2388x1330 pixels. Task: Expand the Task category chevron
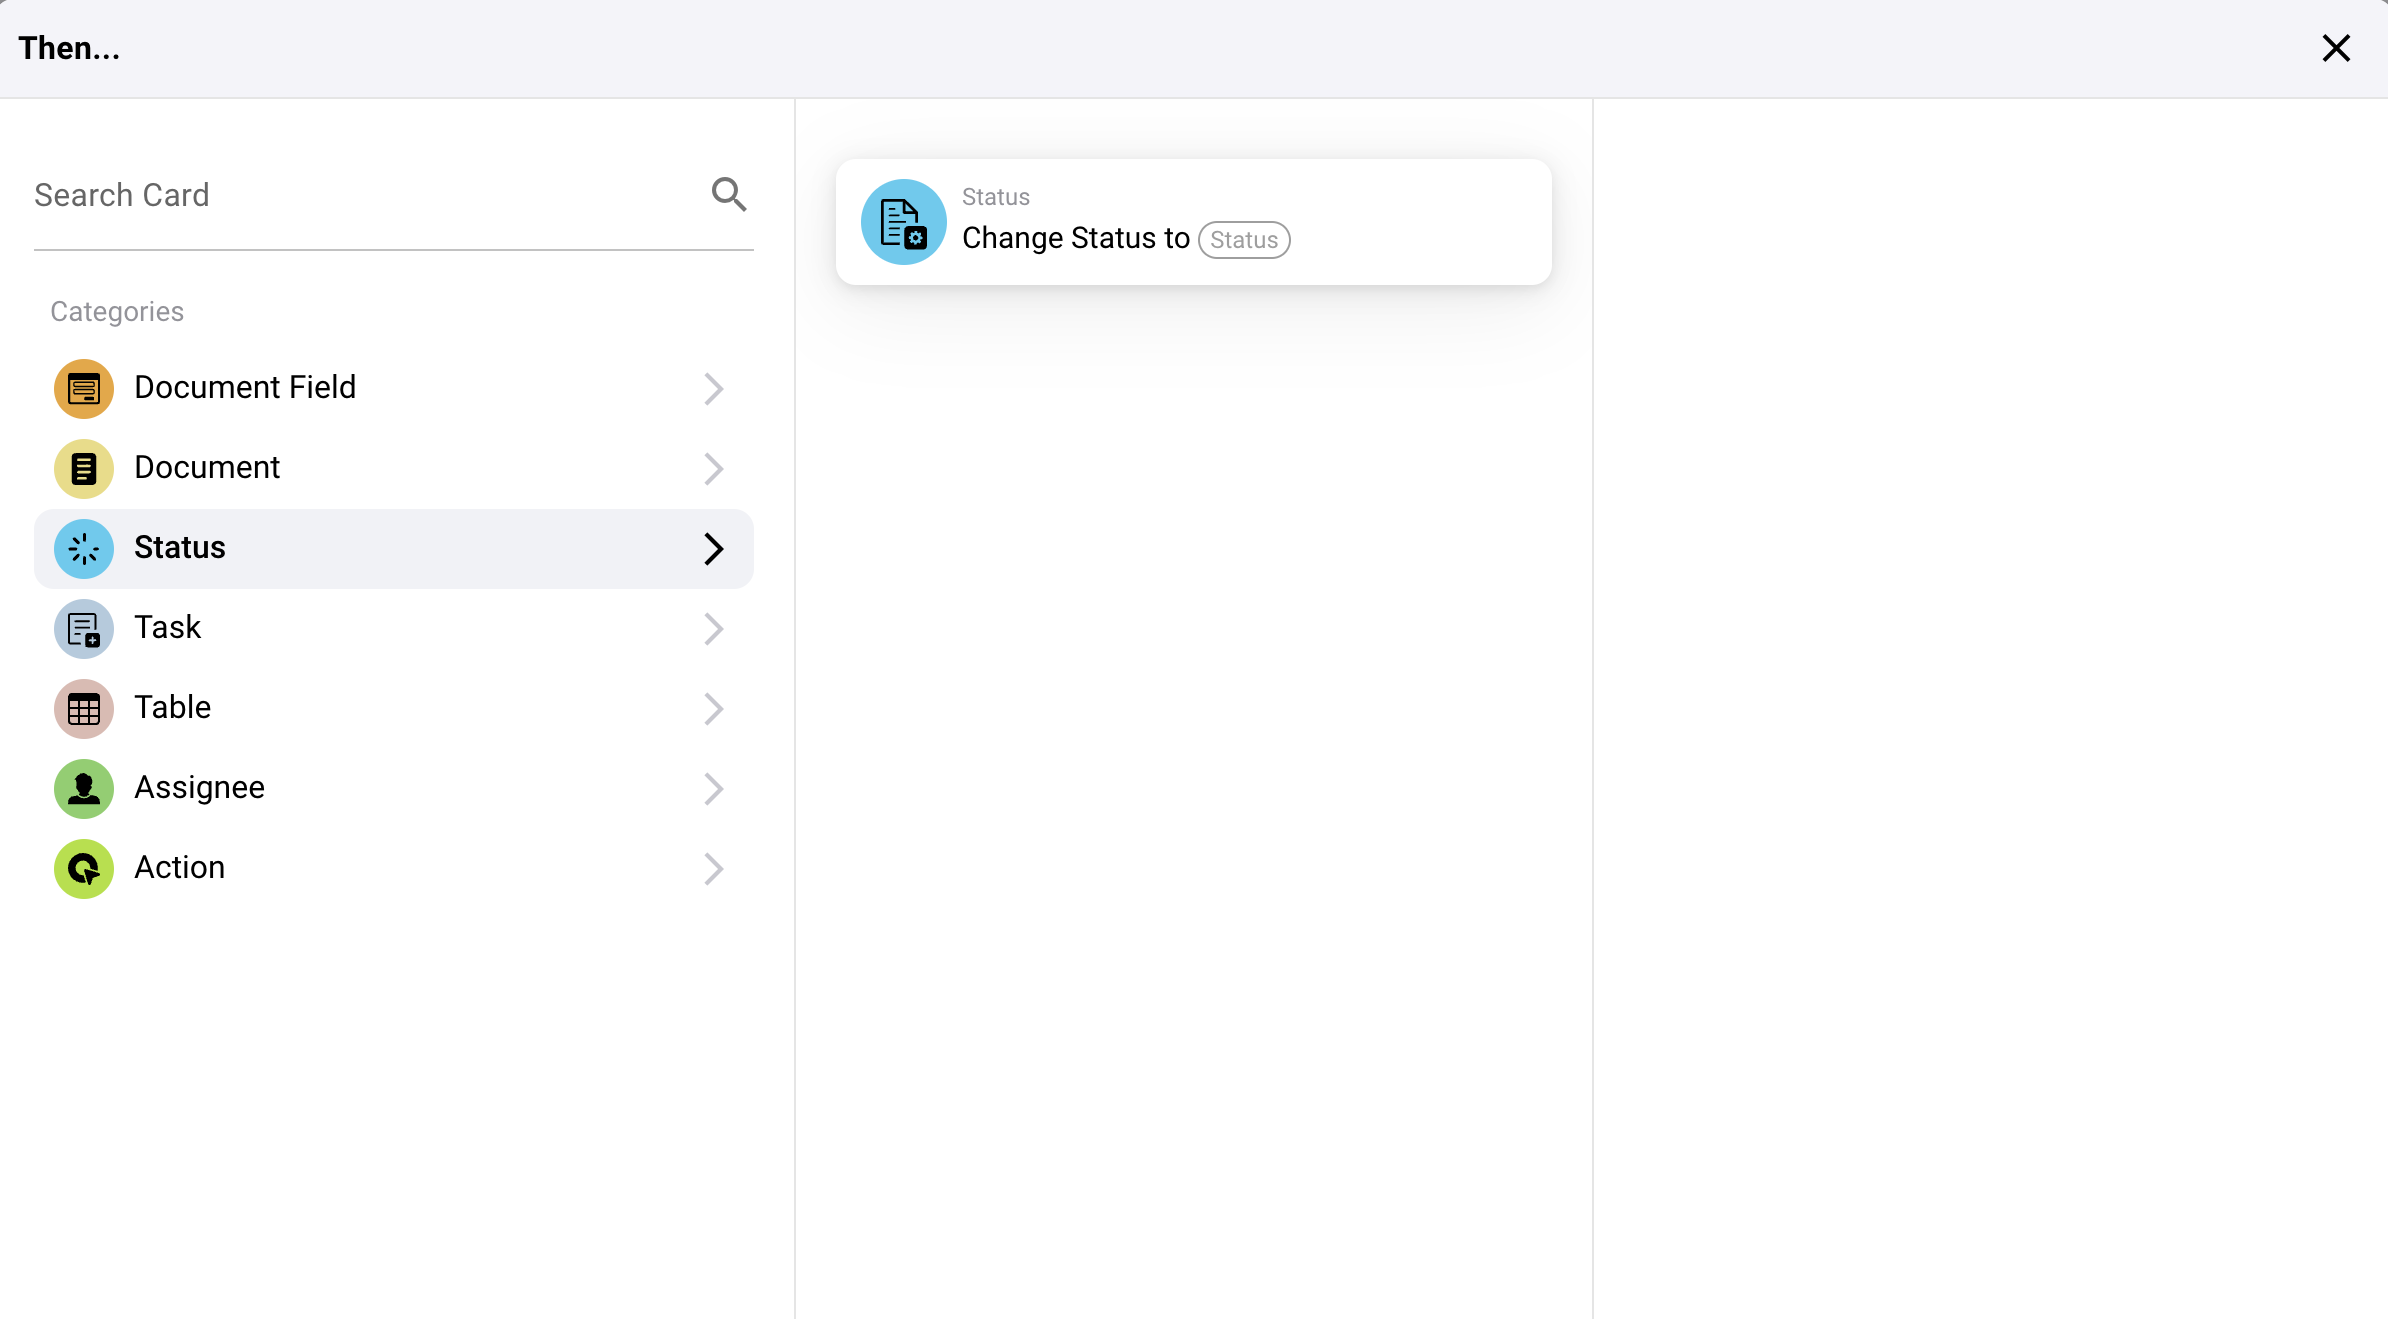[713, 628]
